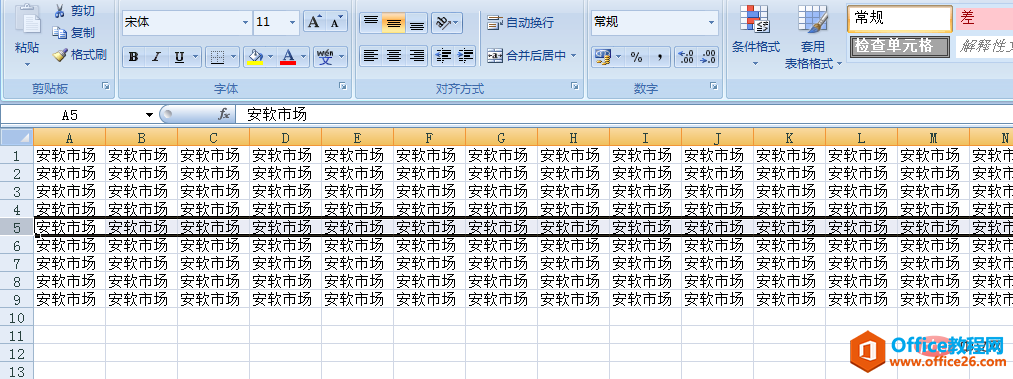The height and width of the screenshot is (379, 1013).
Task: Open the accounting format dropdown arrow
Action: (618, 57)
